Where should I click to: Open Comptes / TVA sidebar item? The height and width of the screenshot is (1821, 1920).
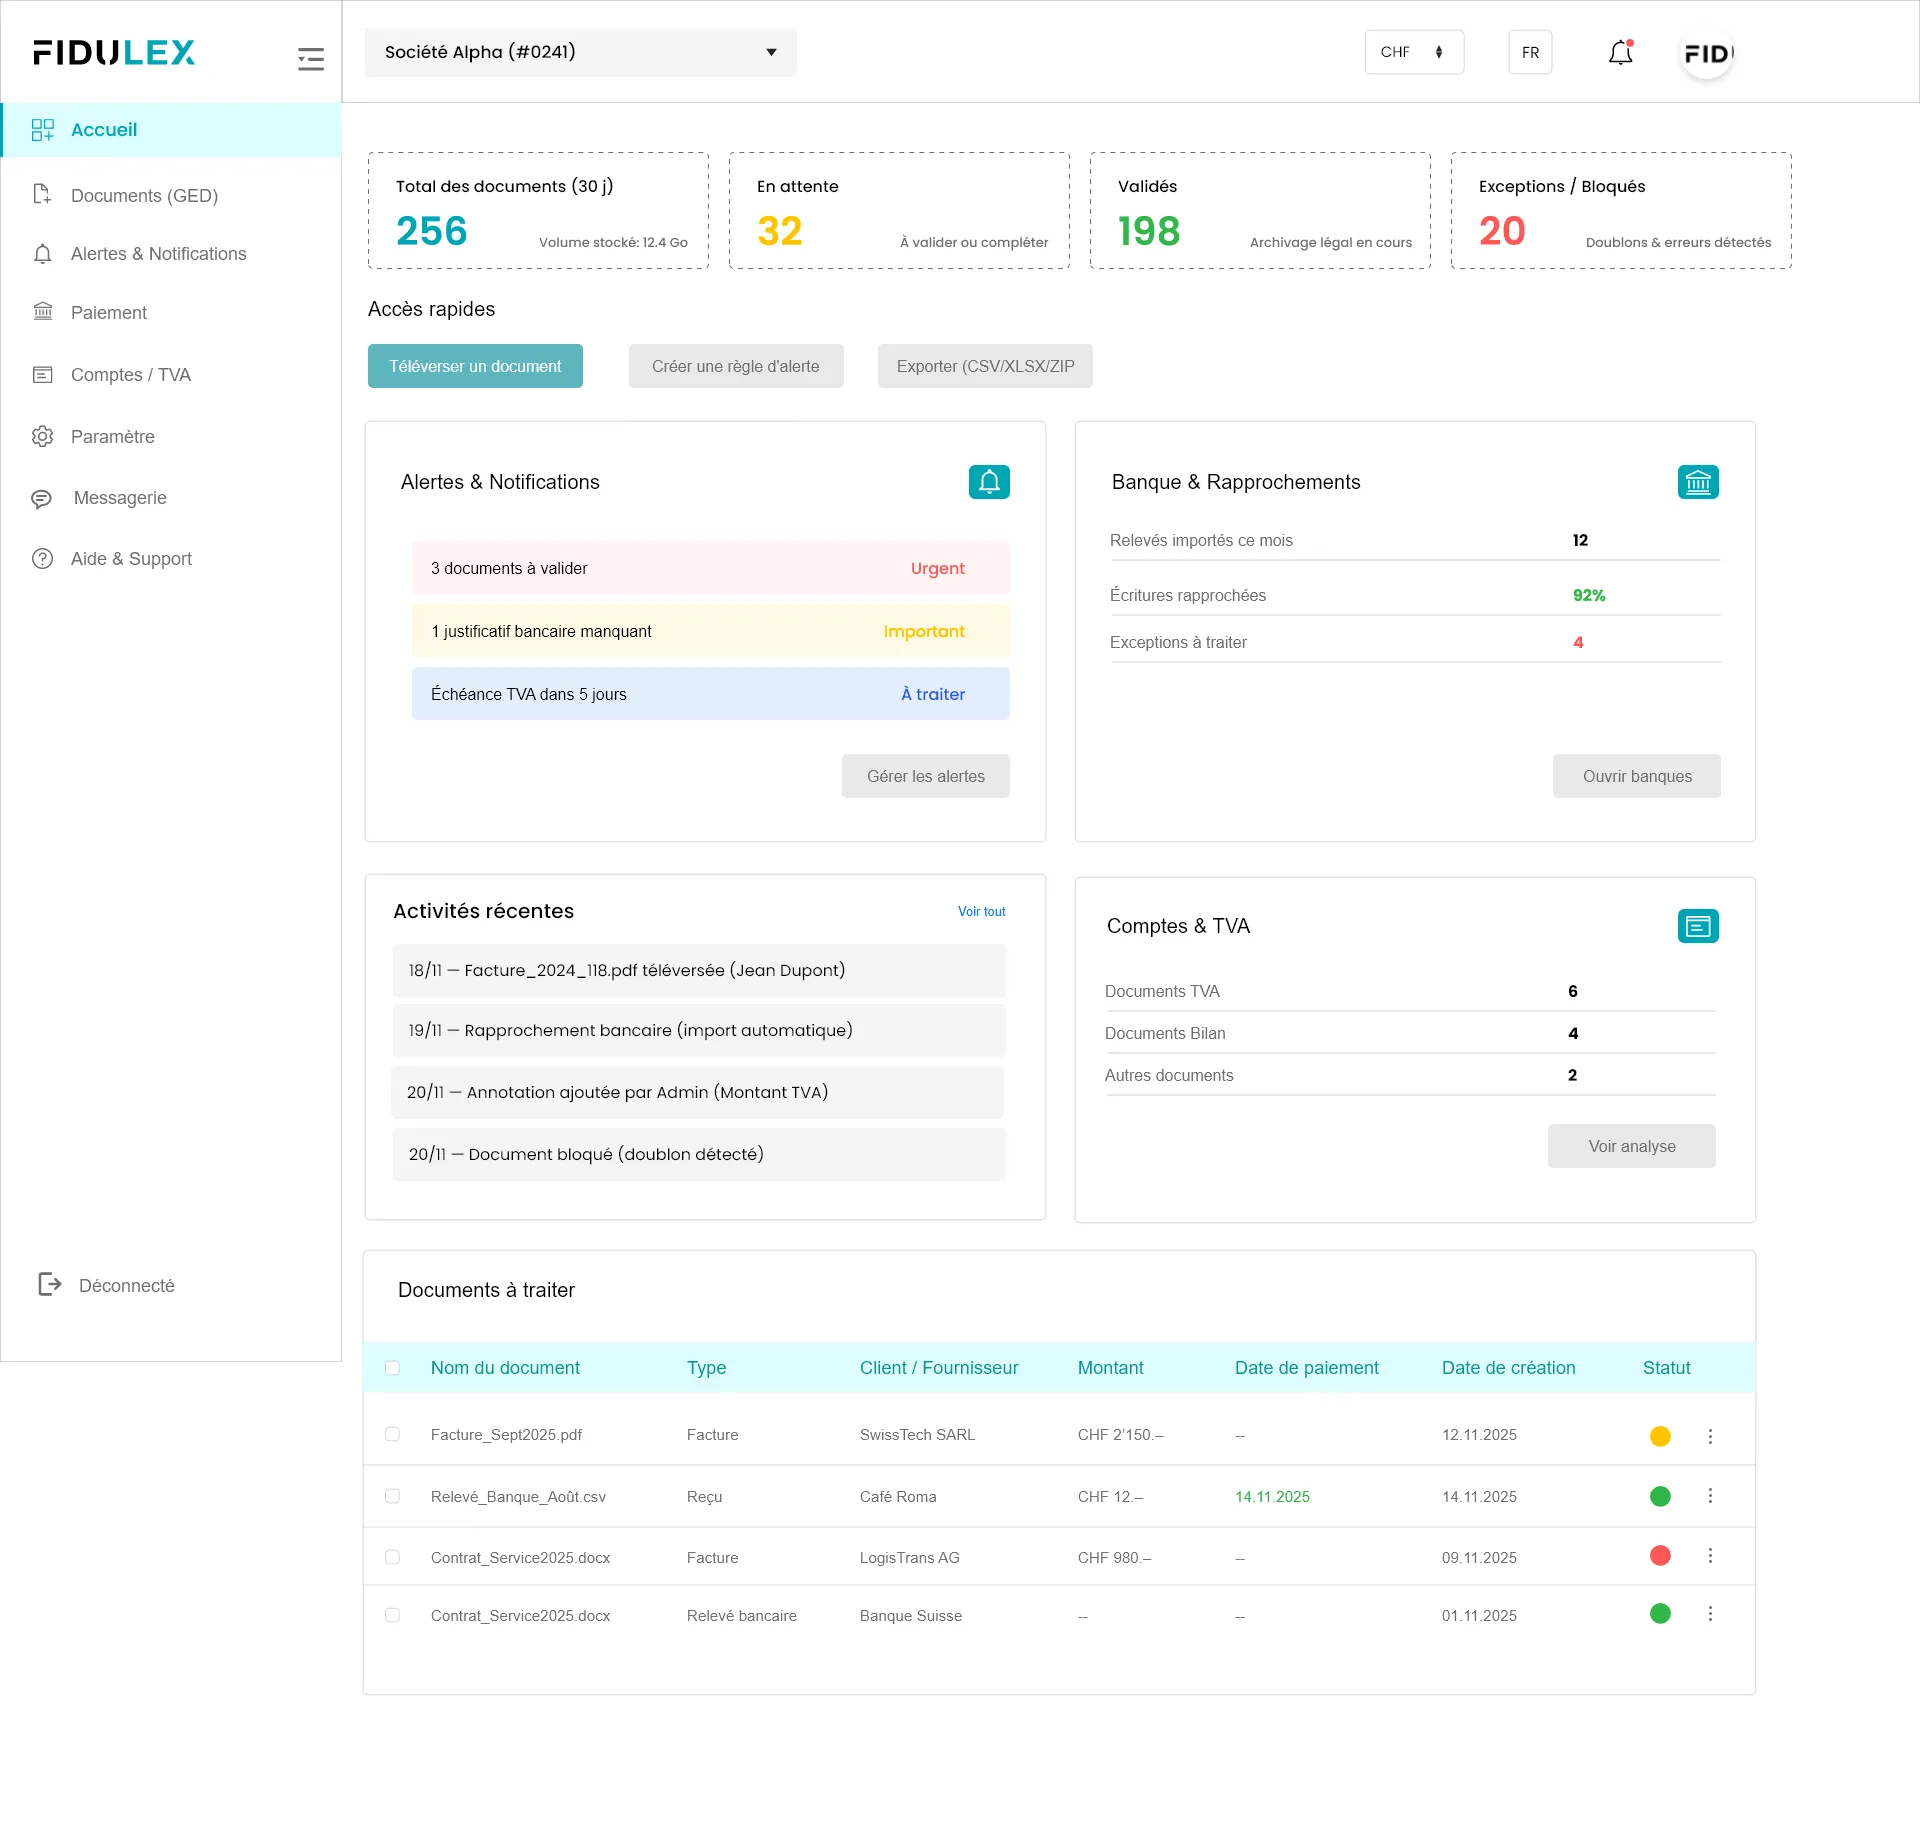(x=130, y=375)
